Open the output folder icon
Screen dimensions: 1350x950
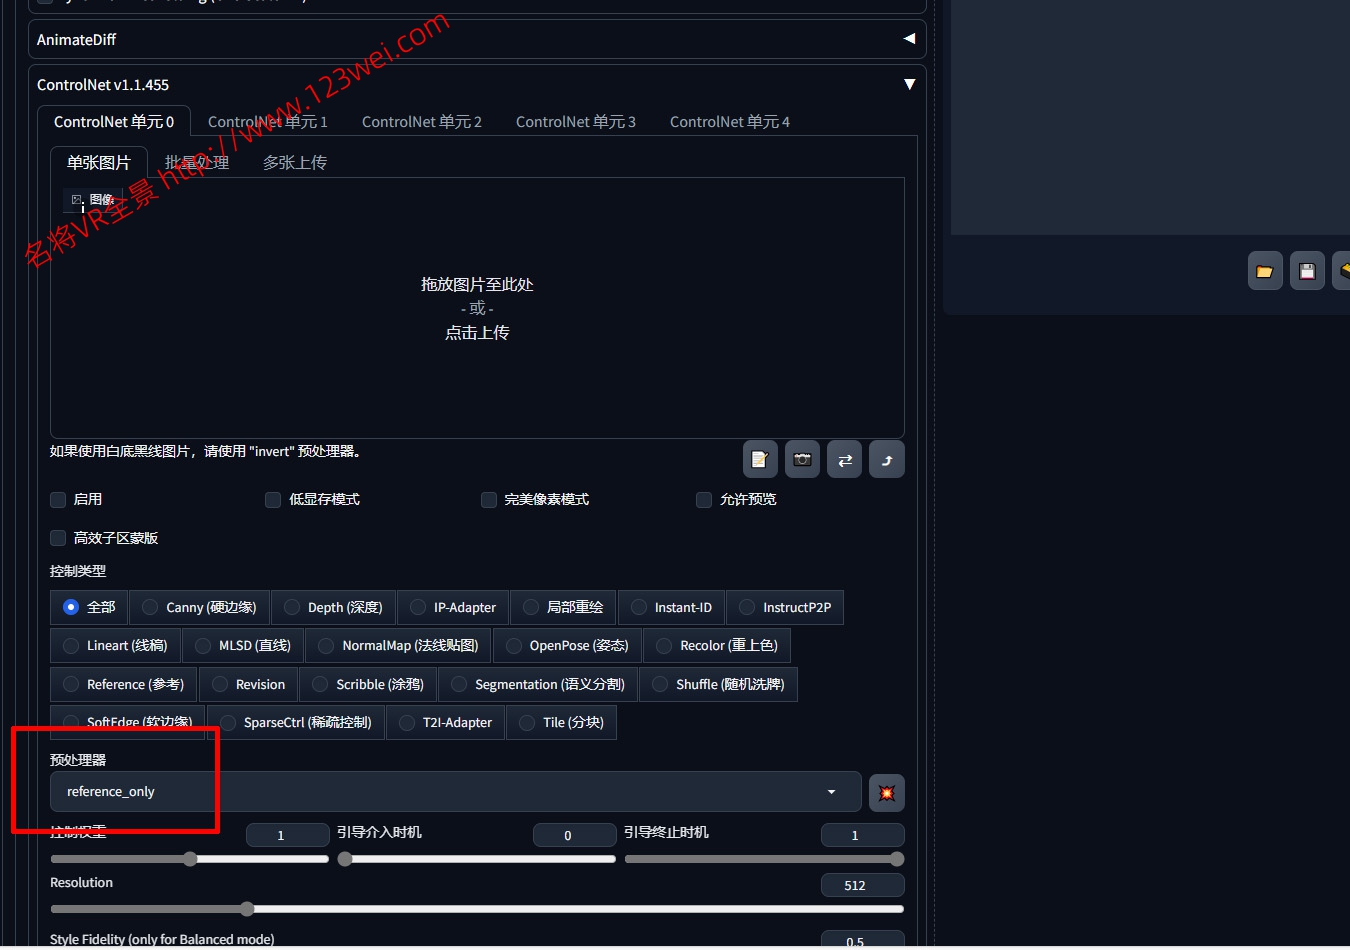click(1265, 271)
